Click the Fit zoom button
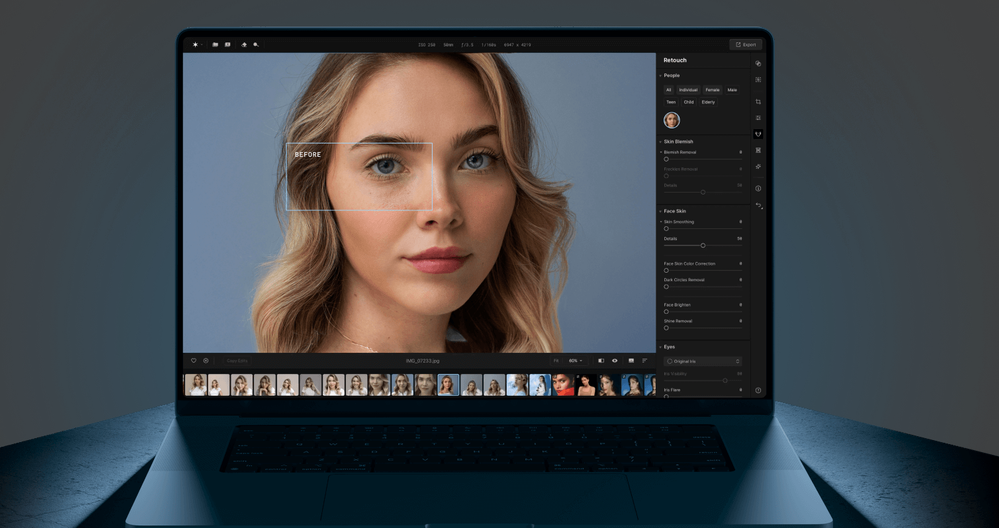 tap(556, 361)
